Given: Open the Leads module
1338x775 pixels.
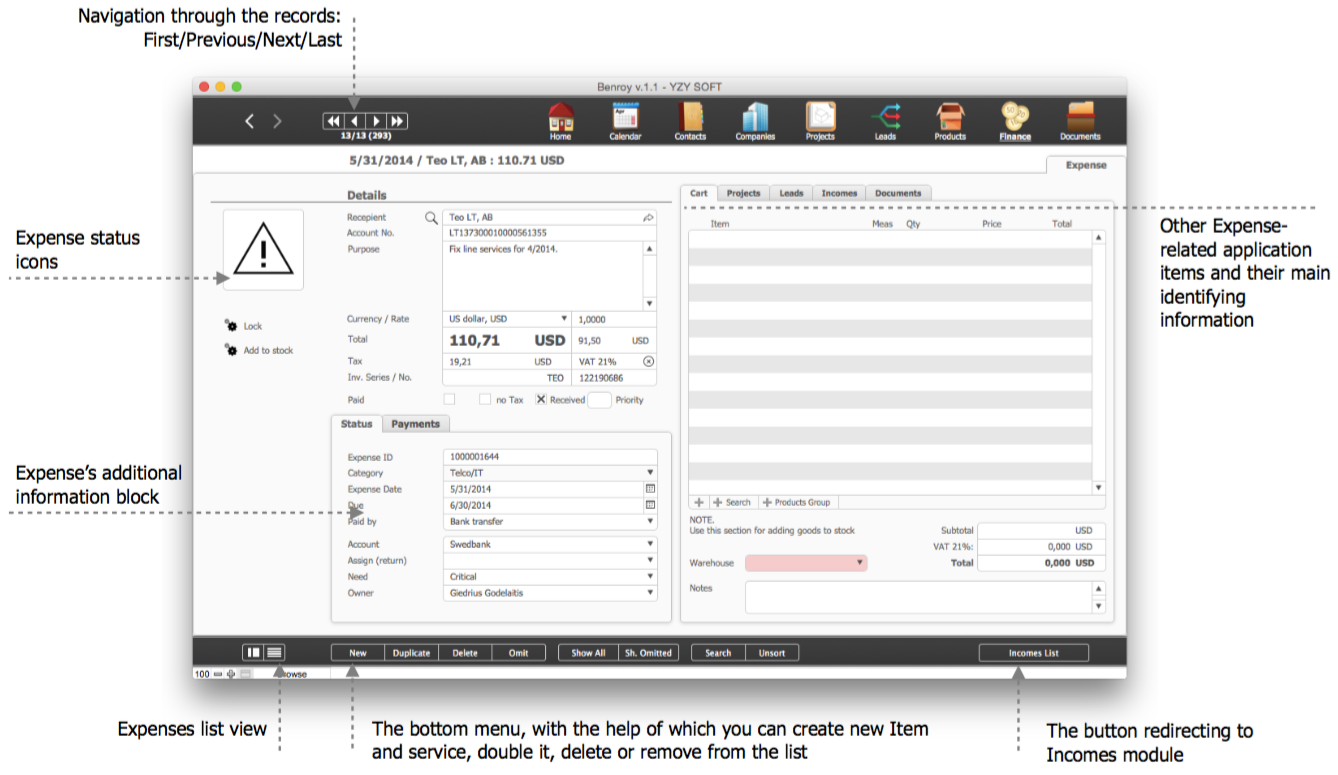Looking at the screenshot, I should 885,118.
